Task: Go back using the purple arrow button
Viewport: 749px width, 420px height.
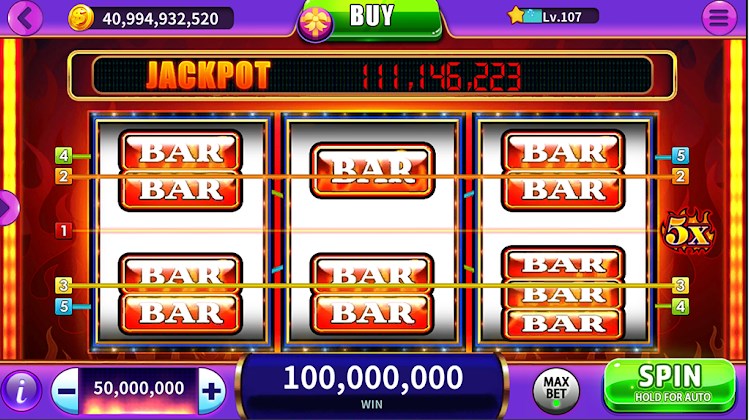Action: [24, 18]
